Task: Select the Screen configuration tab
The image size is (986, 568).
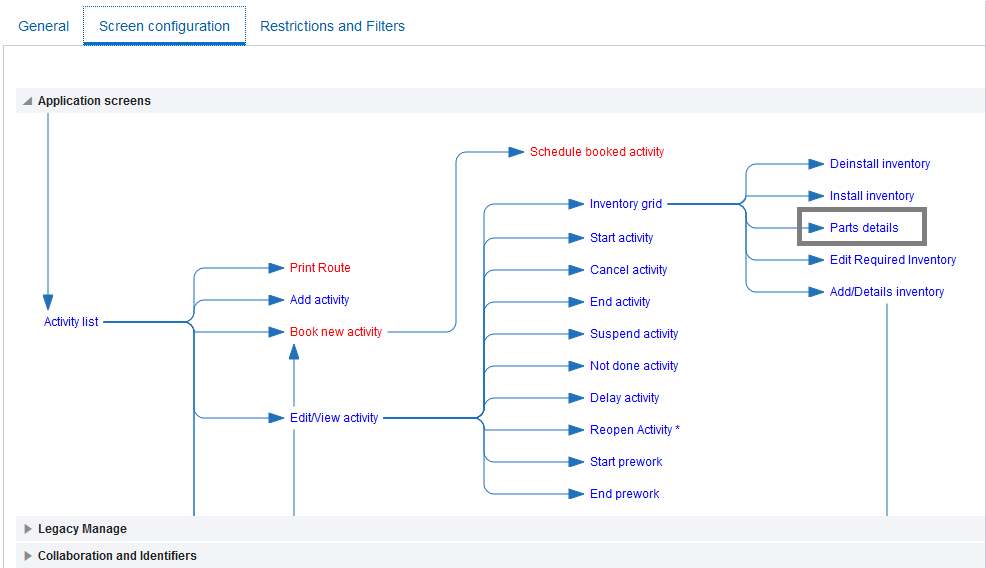Action: click(164, 26)
